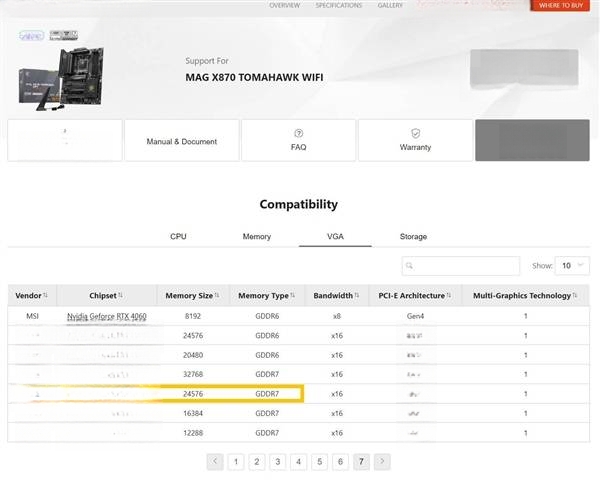Click the search magnifier icon
600x487 pixels.
pos(409,265)
